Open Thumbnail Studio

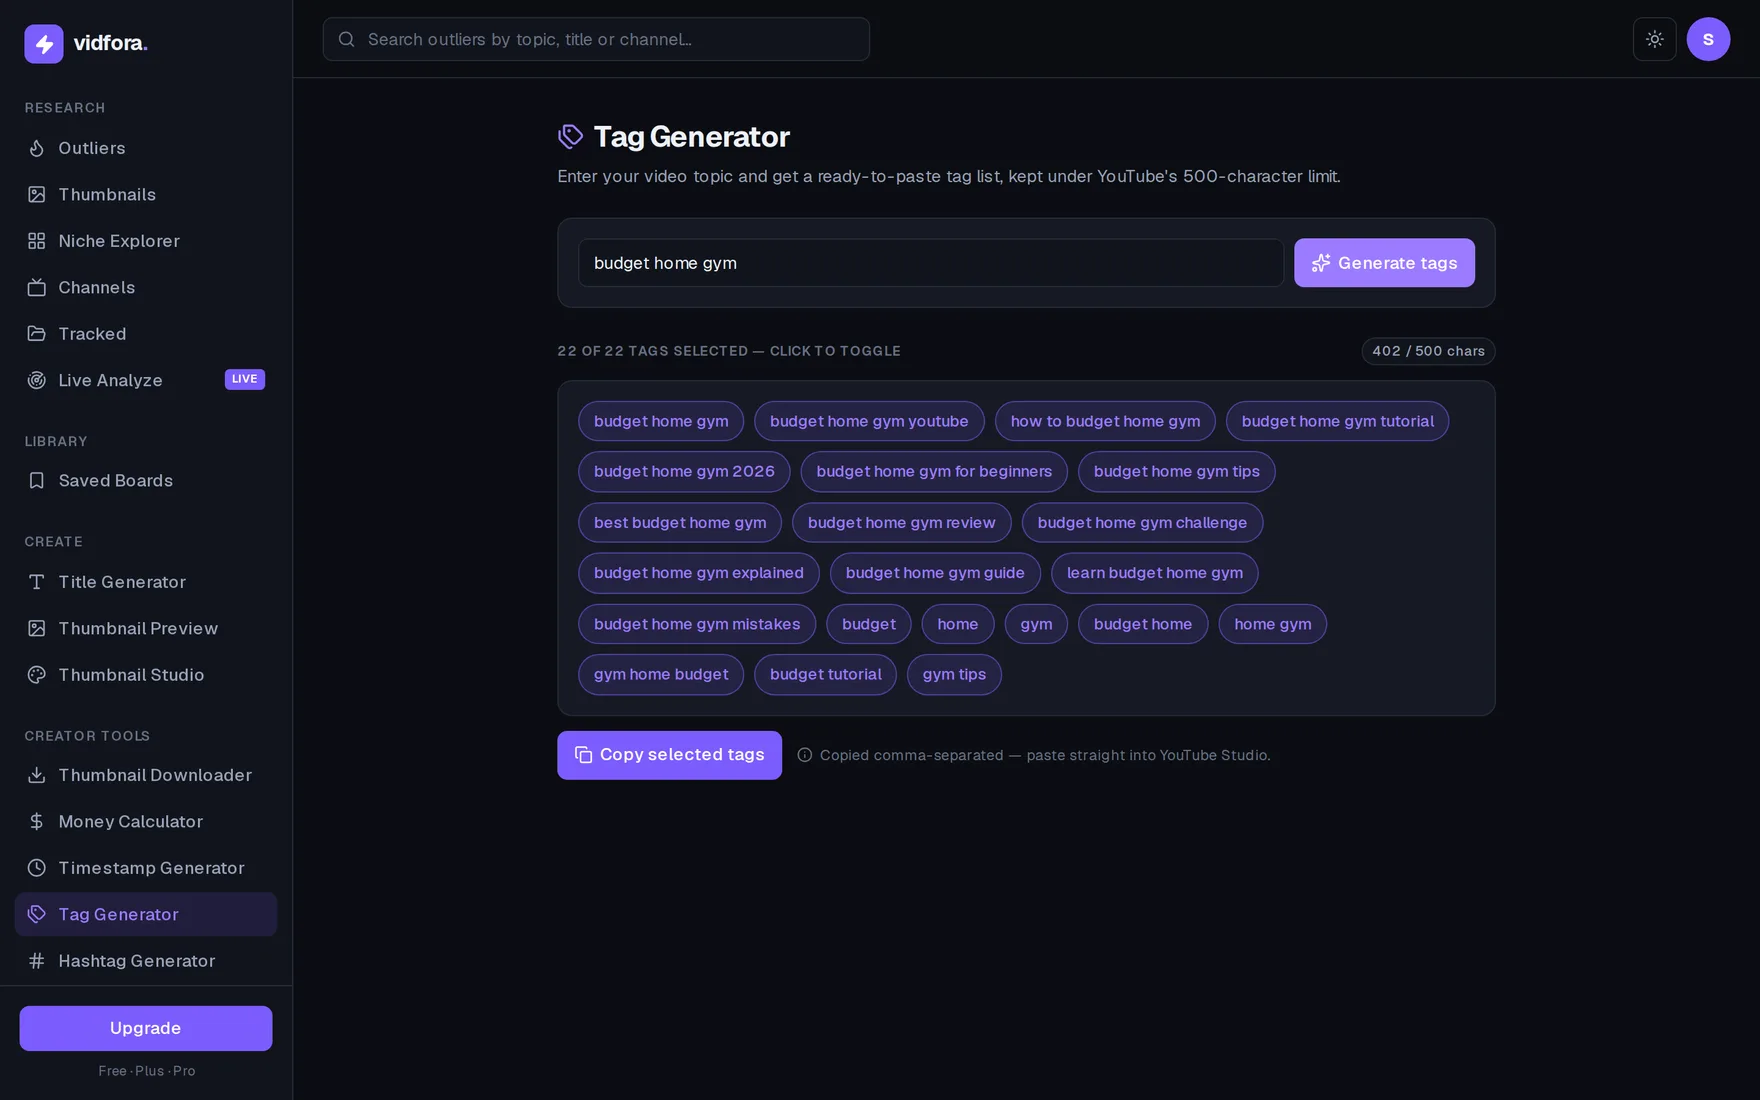tap(146, 675)
